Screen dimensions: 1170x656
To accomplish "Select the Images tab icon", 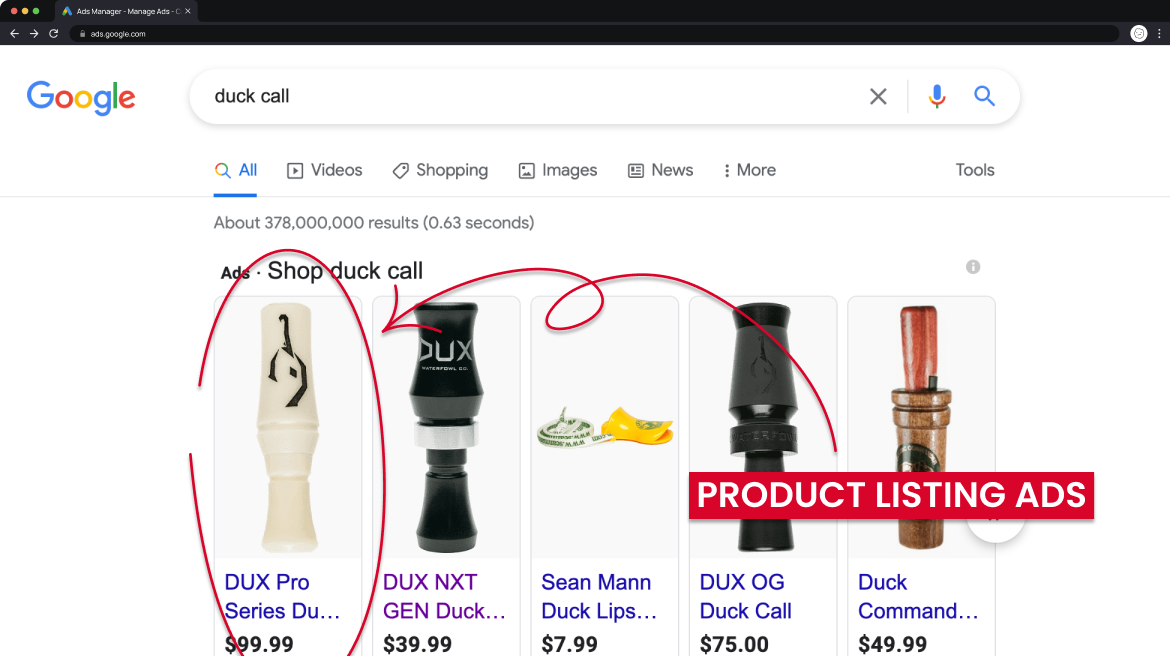I will tap(526, 170).
